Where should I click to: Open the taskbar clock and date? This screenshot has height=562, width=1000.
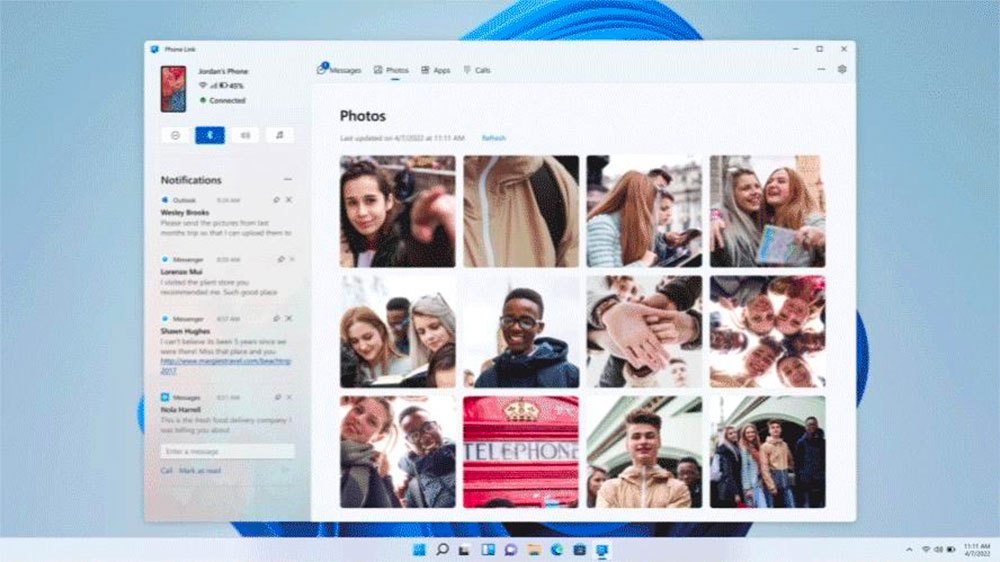pos(977,550)
